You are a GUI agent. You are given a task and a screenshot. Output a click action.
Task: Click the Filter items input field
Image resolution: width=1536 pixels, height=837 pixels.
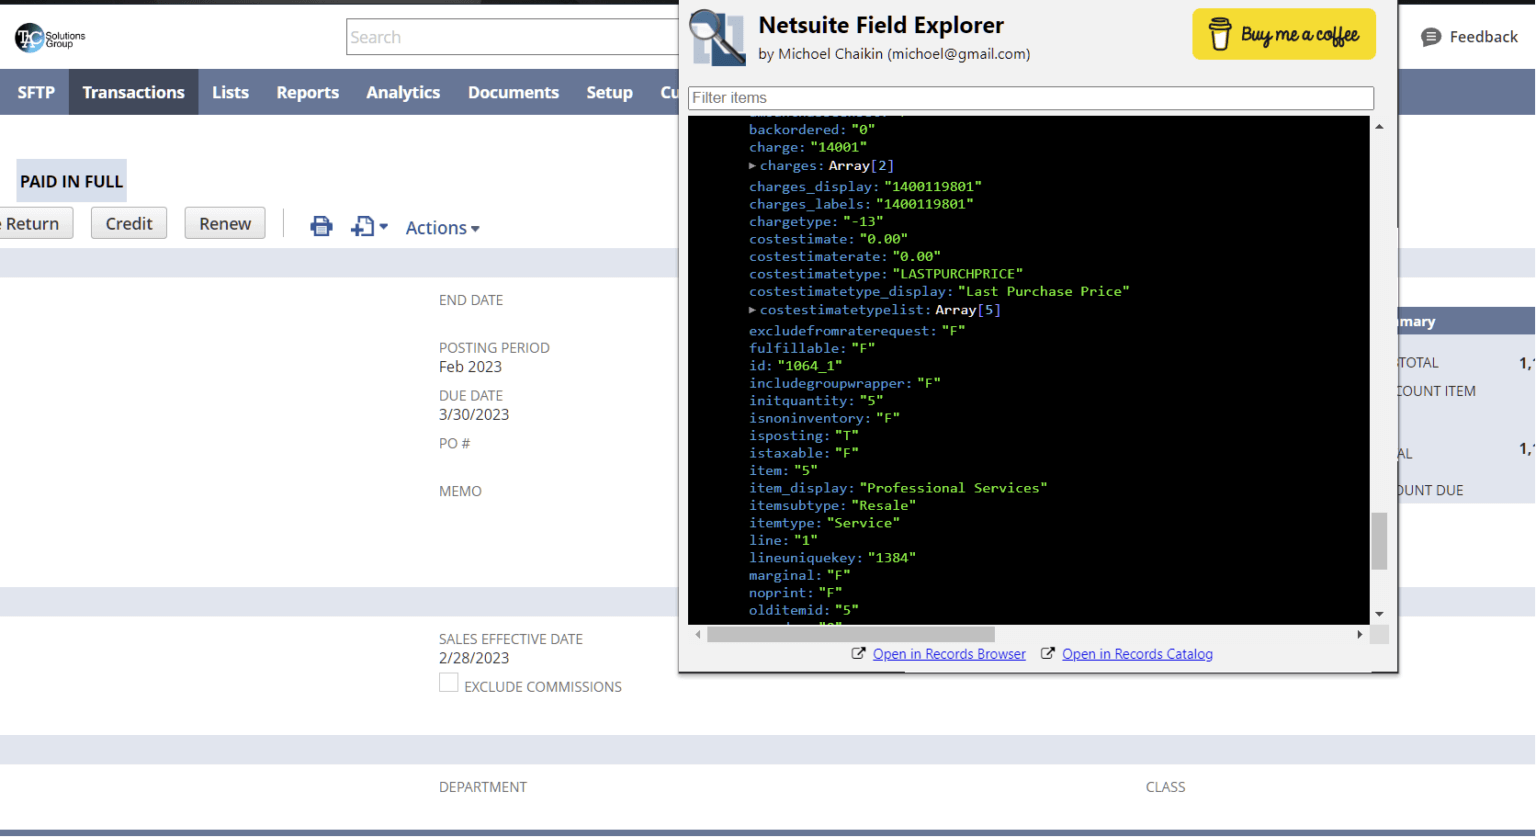1030,98
